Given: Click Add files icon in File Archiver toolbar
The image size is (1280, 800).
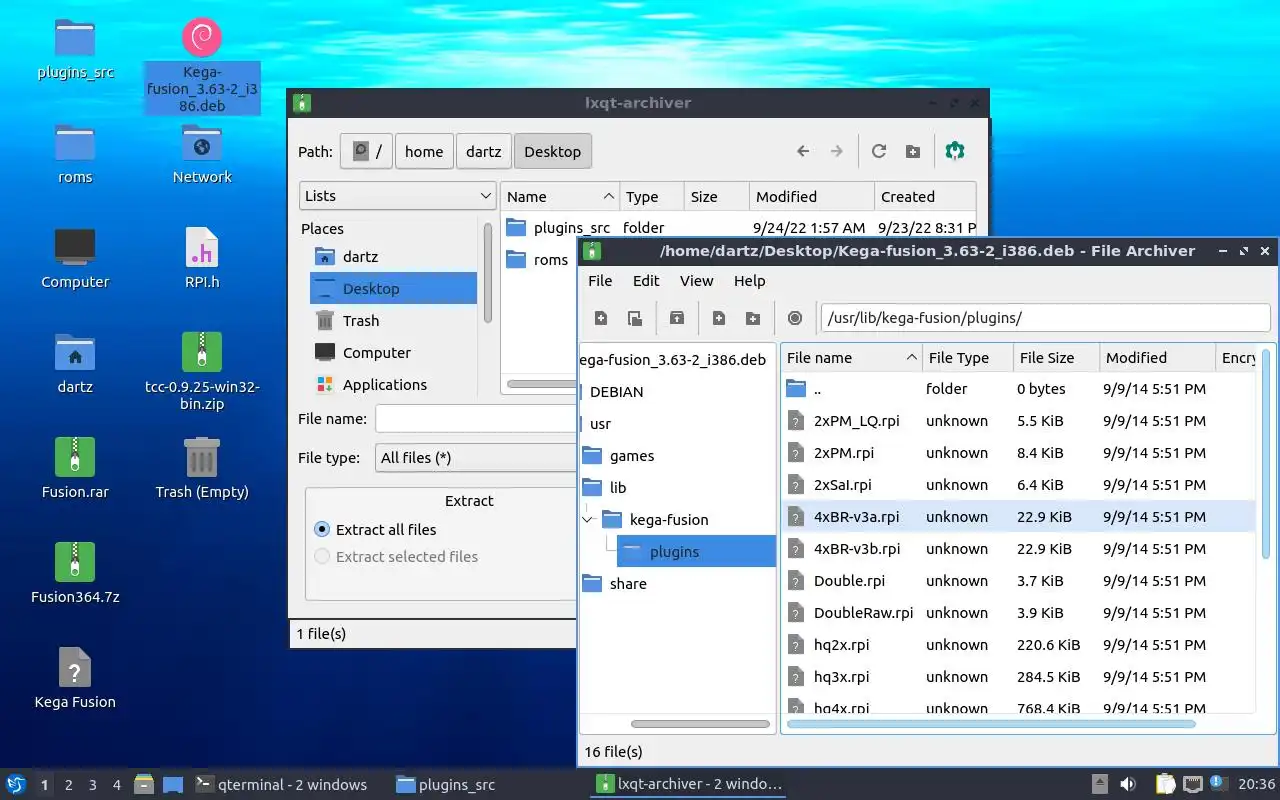Looking at the screenshot, I should point(719,318).
